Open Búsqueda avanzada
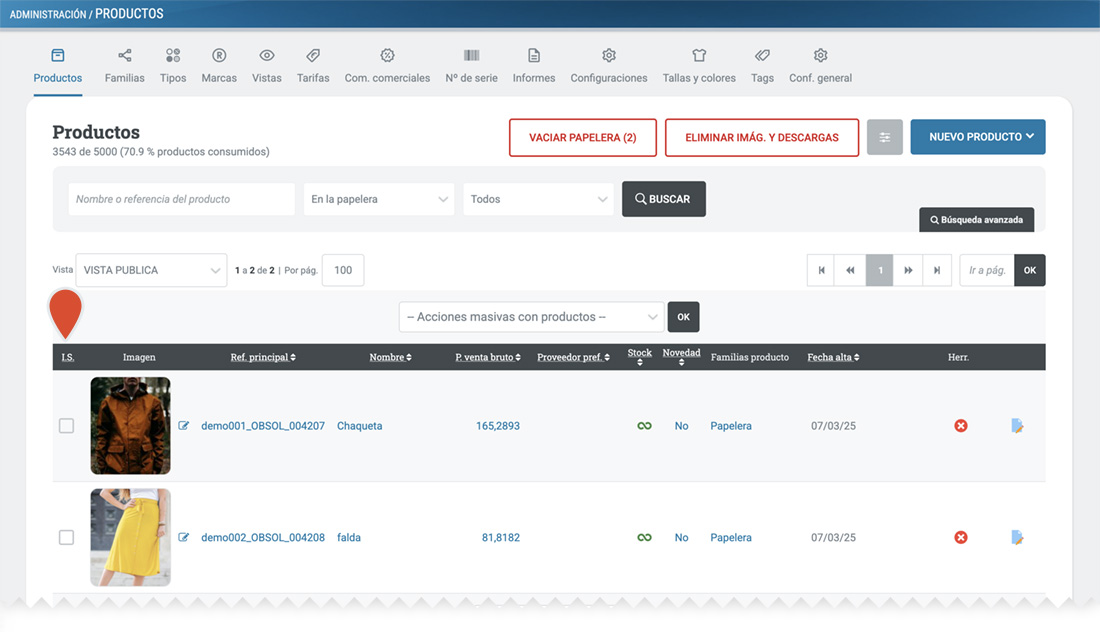 pyautogui.click(x=977, y=220)
